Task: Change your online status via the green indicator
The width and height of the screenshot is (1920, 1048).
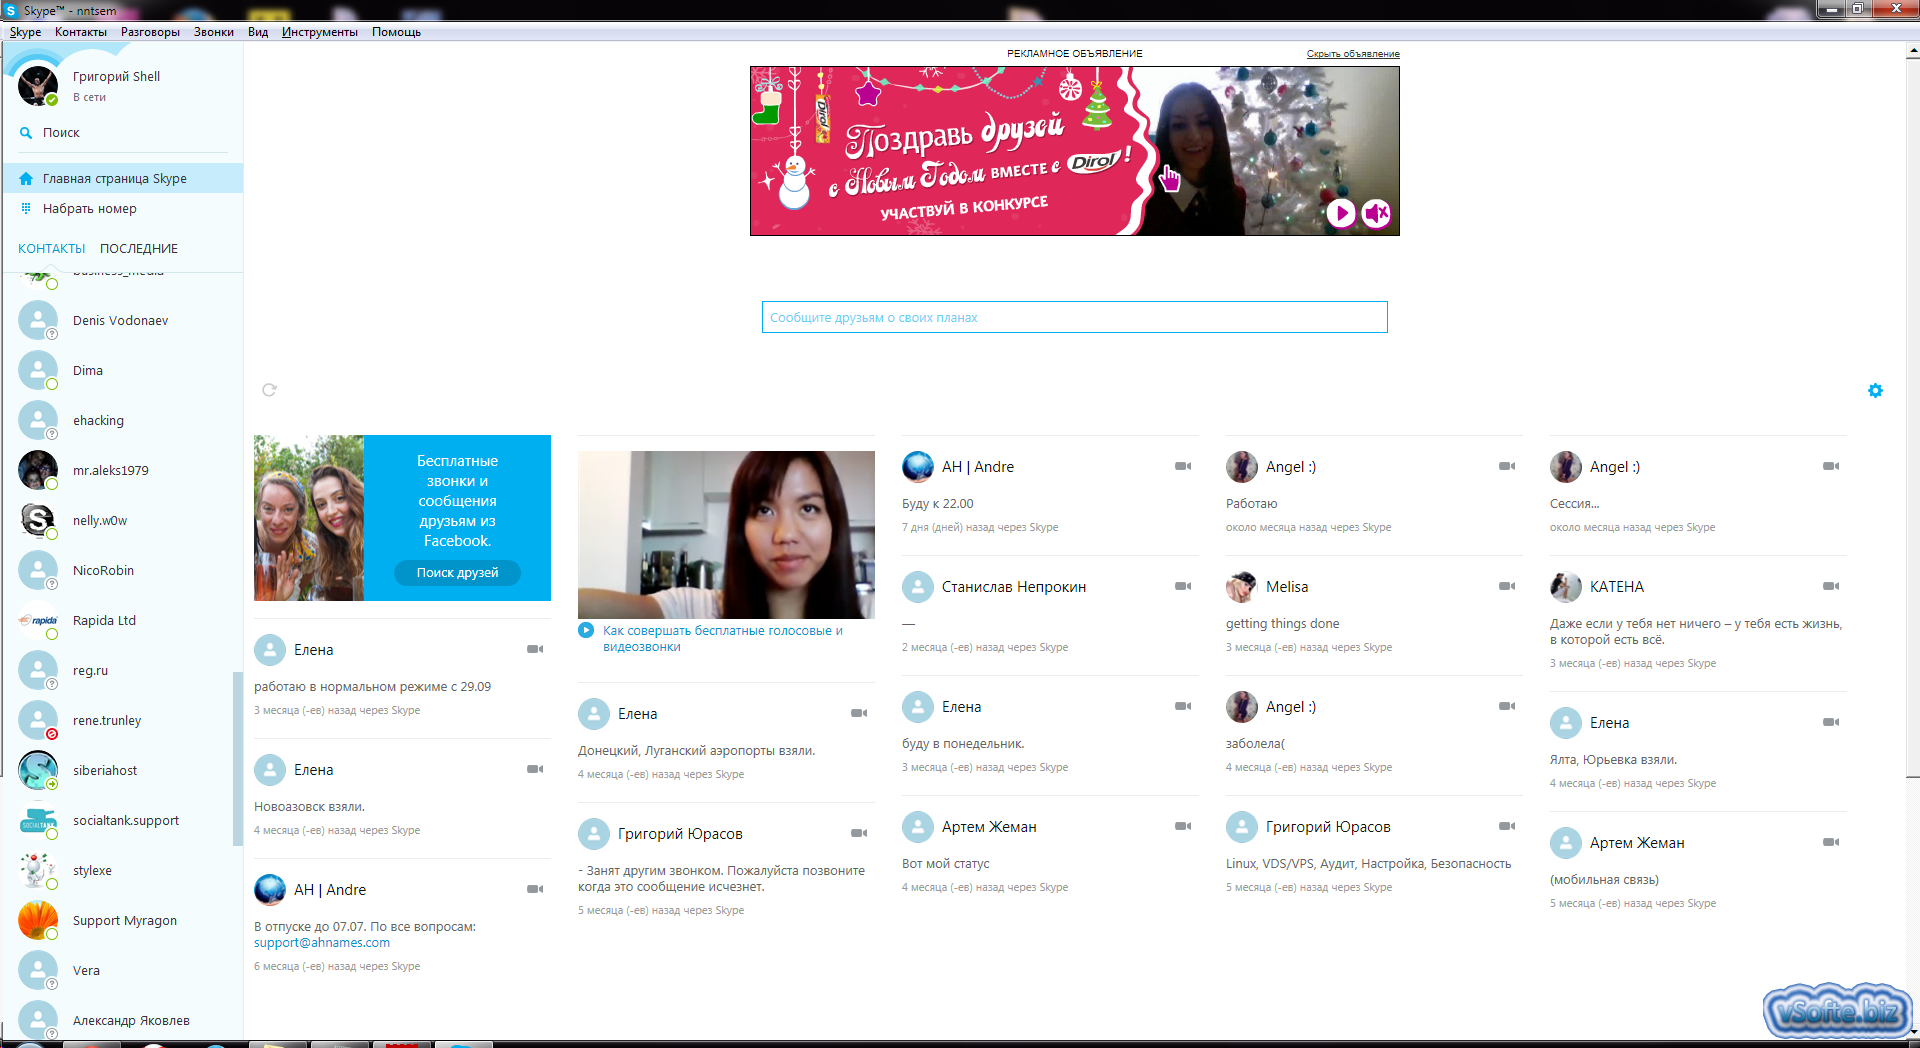Action: pyautogui.click(x=50, y=101)
